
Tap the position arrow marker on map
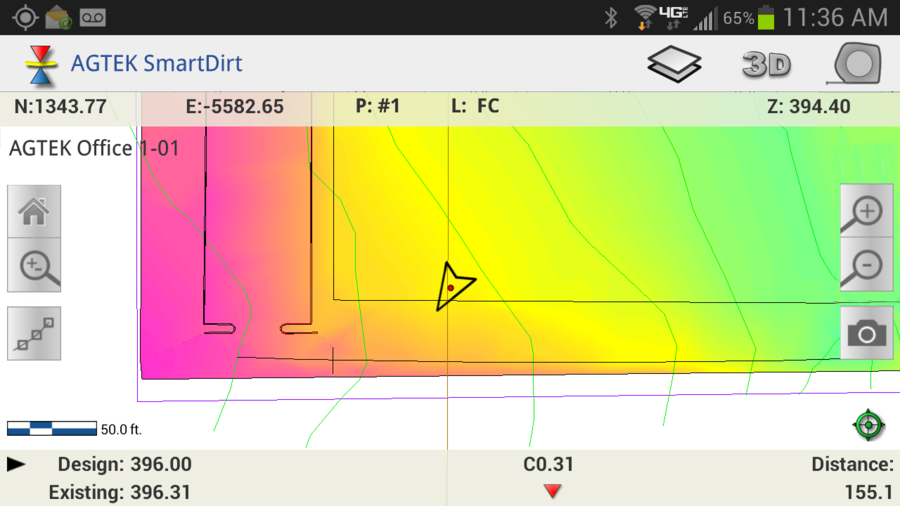tap(454, 287)
